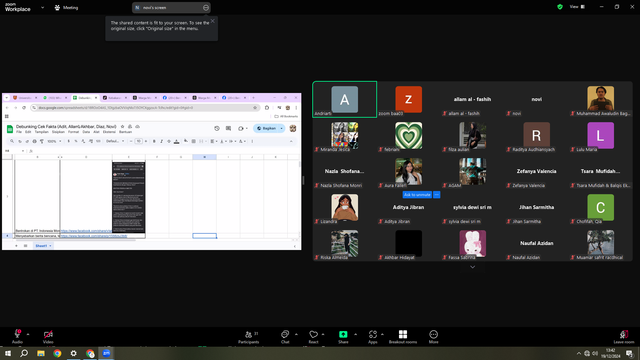Open the Bagikan dropdown arrow
Screen dimensions: 640x360
click(282, 128)
